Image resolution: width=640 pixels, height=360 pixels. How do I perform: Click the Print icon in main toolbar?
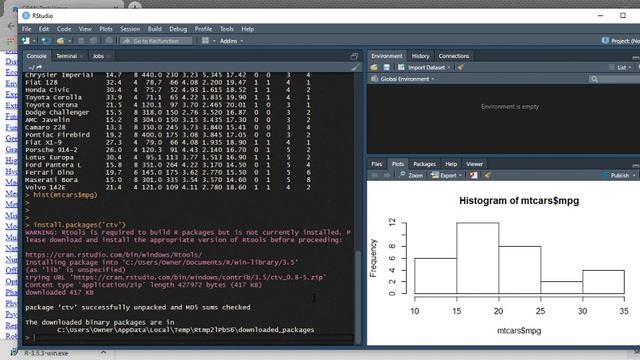109,40
